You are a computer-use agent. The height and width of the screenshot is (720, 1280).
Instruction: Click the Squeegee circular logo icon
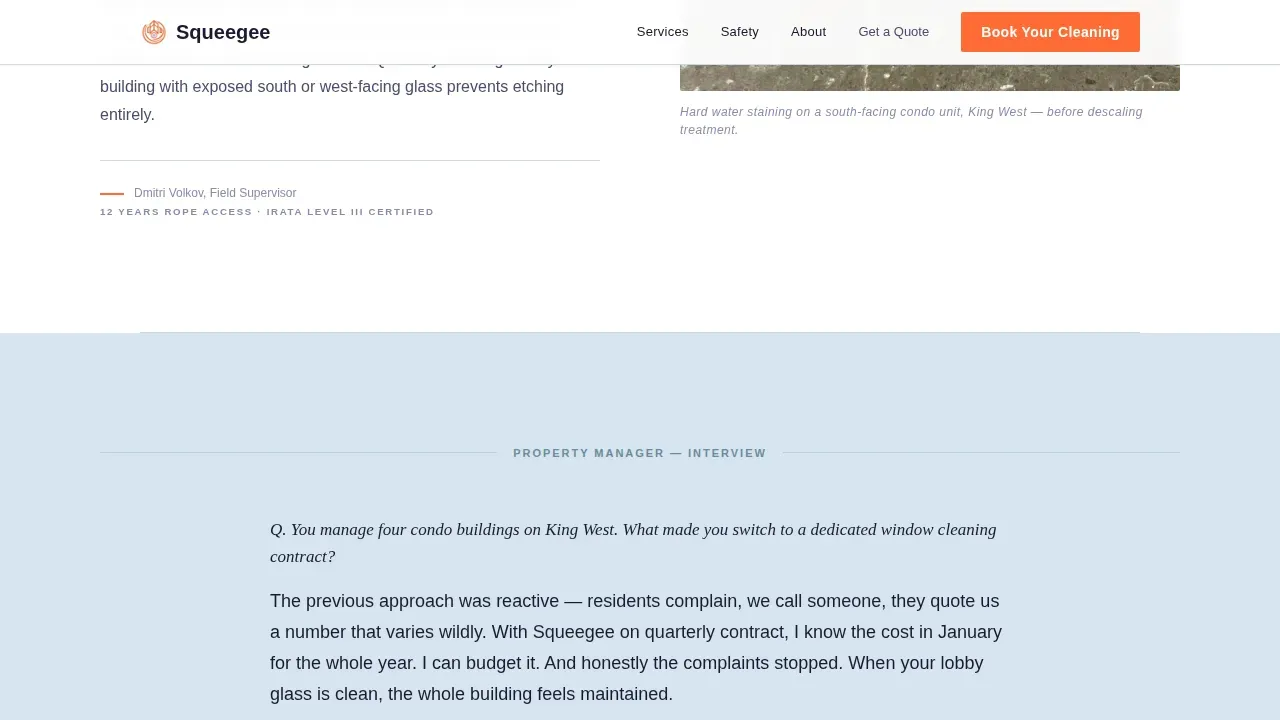(x=154, y=32)
